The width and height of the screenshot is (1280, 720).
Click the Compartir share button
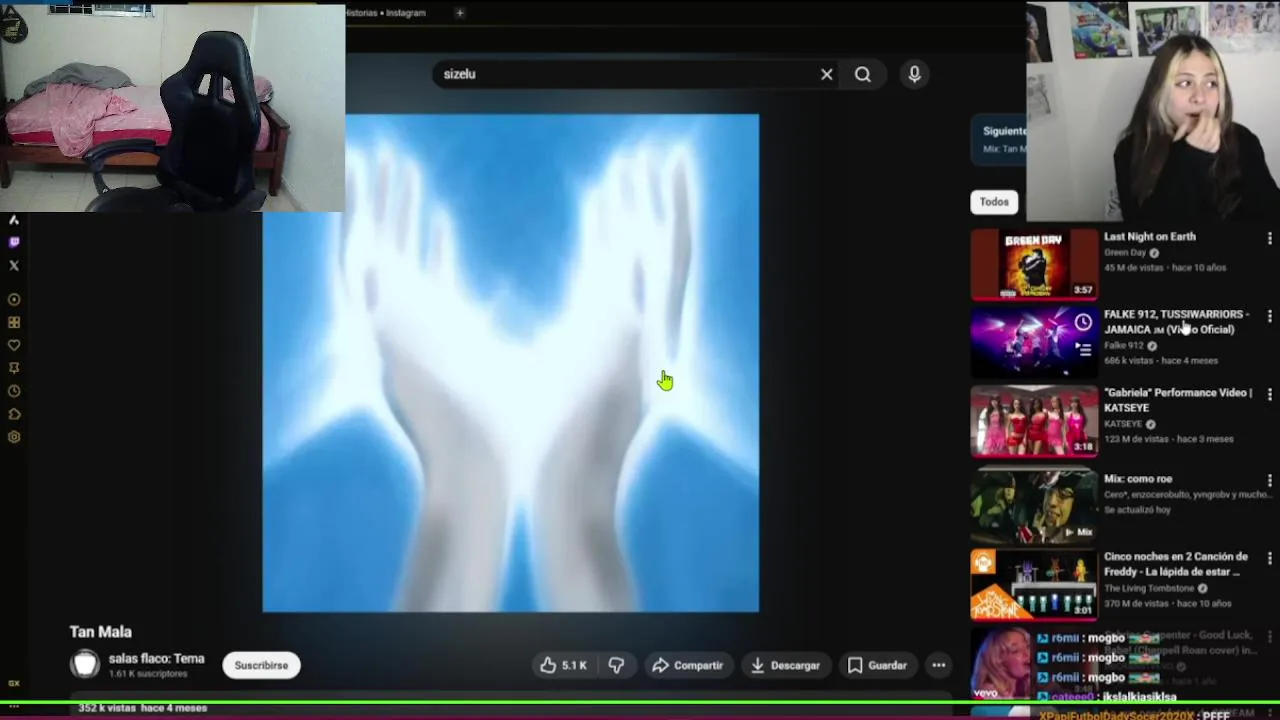coord(687,665)
